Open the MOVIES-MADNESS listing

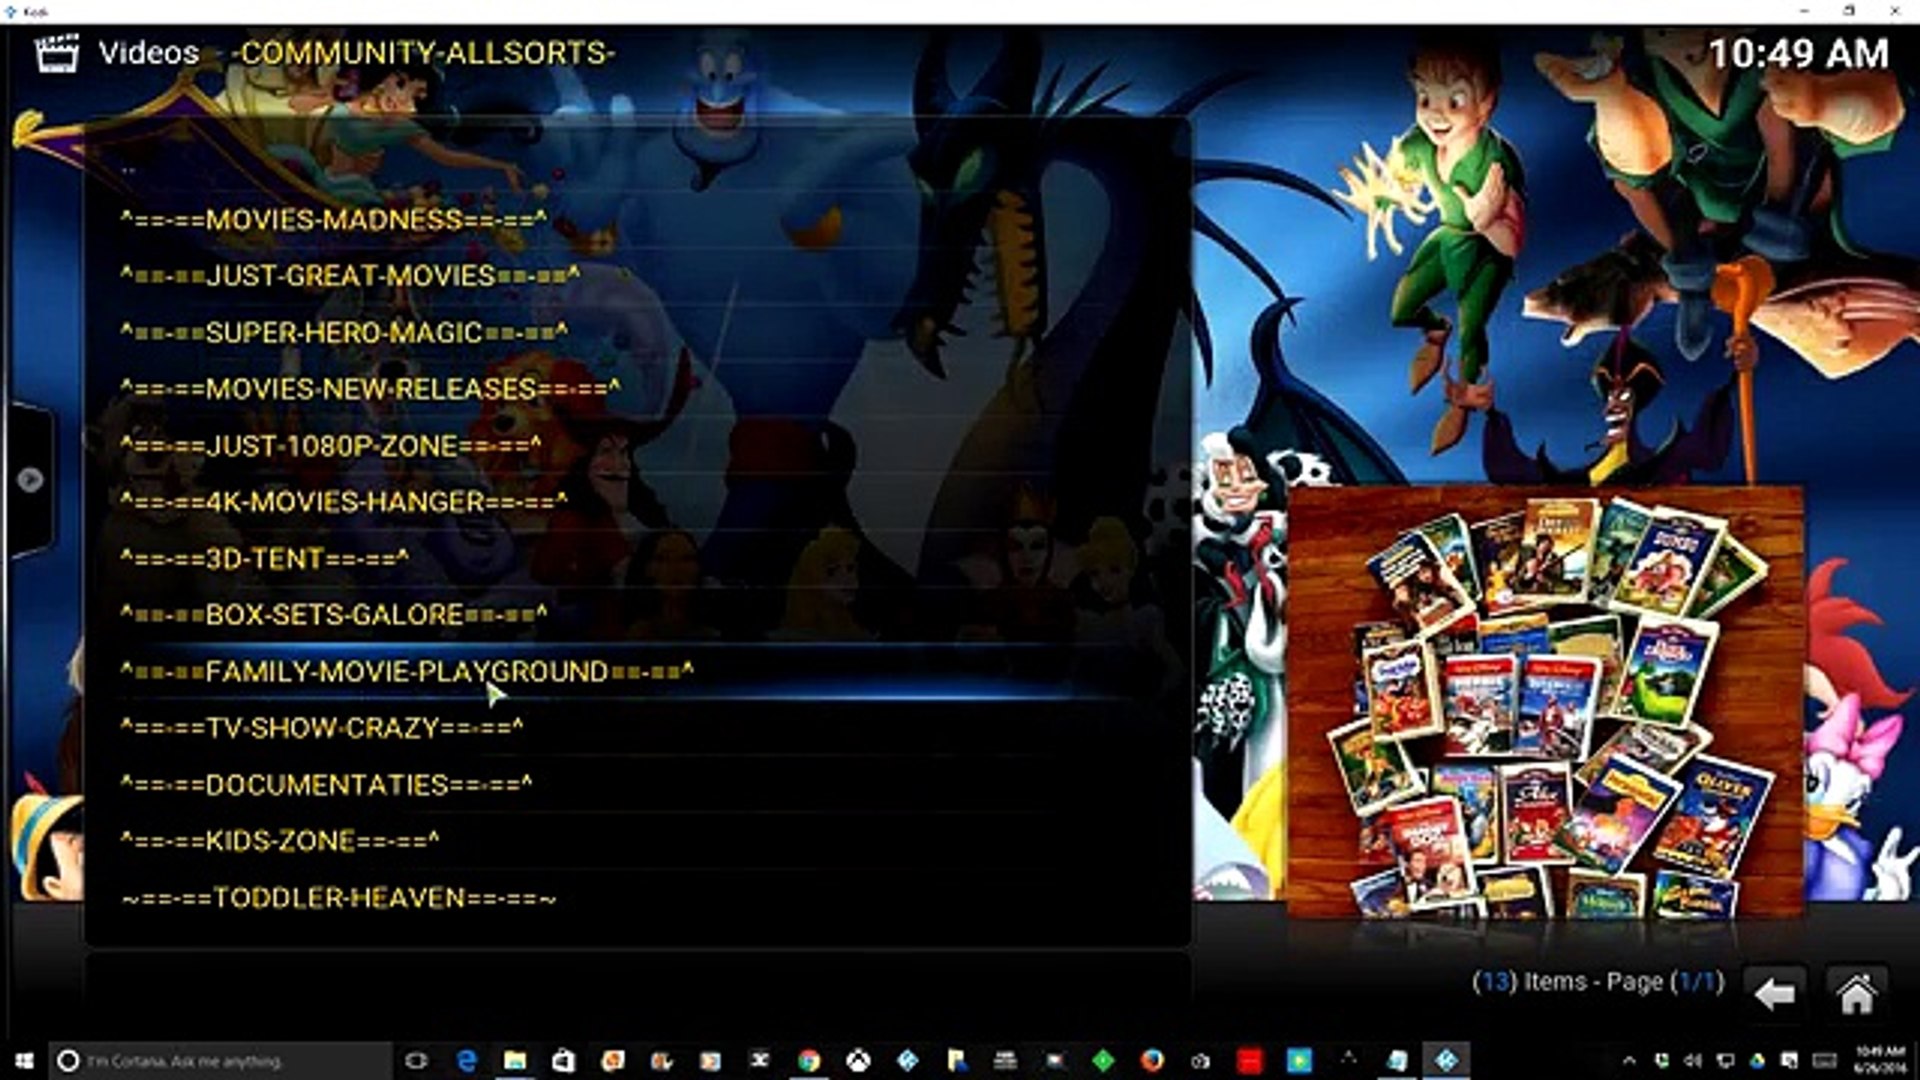click(x=332, y=222)
